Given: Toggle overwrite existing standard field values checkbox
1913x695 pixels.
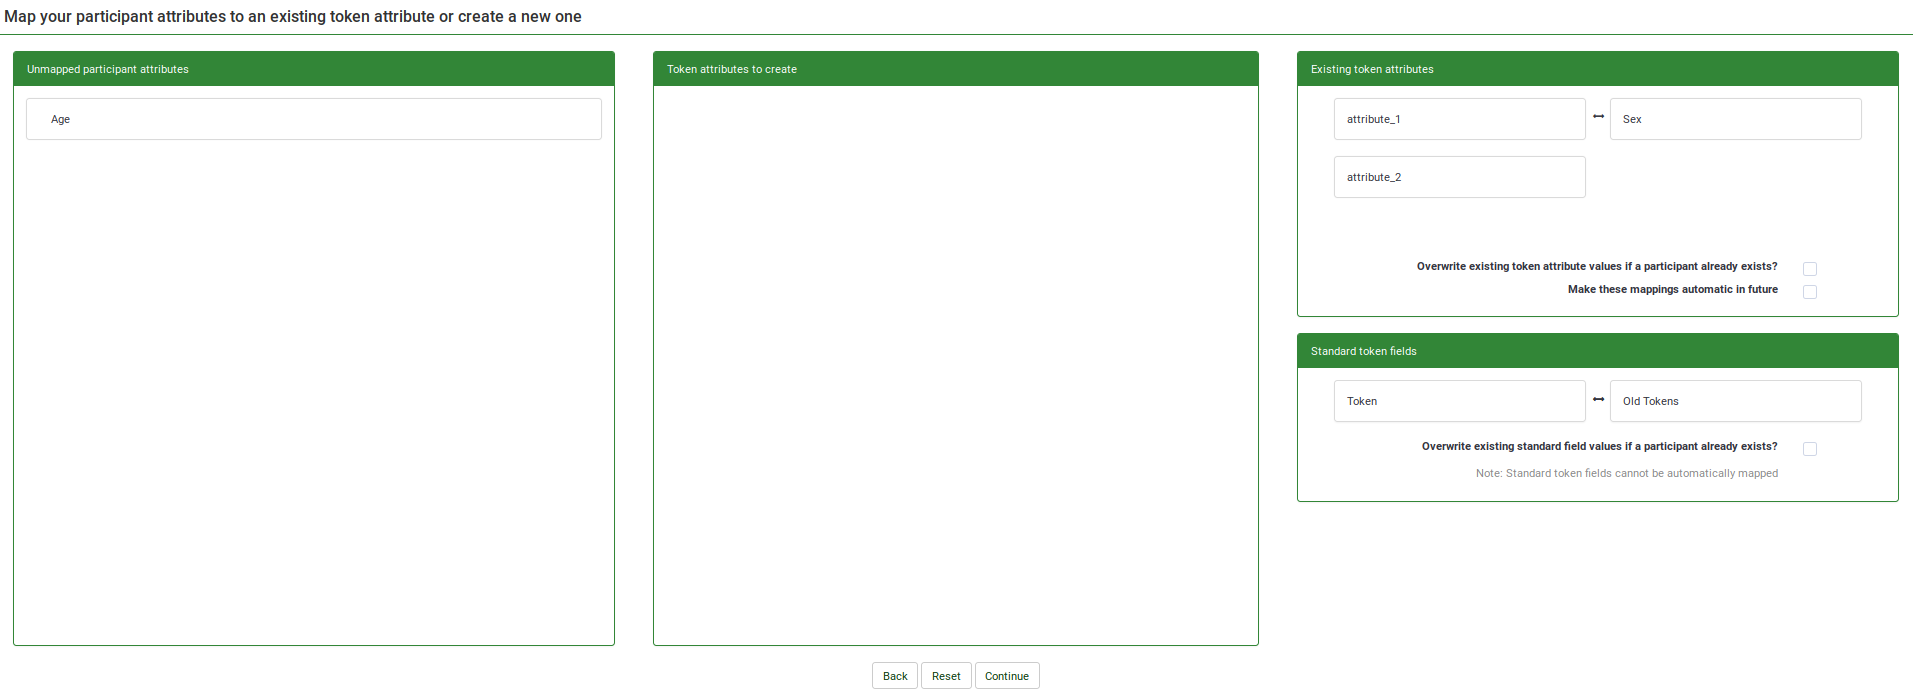Looking at the screenshot, I should click(x=1809, y=449).
